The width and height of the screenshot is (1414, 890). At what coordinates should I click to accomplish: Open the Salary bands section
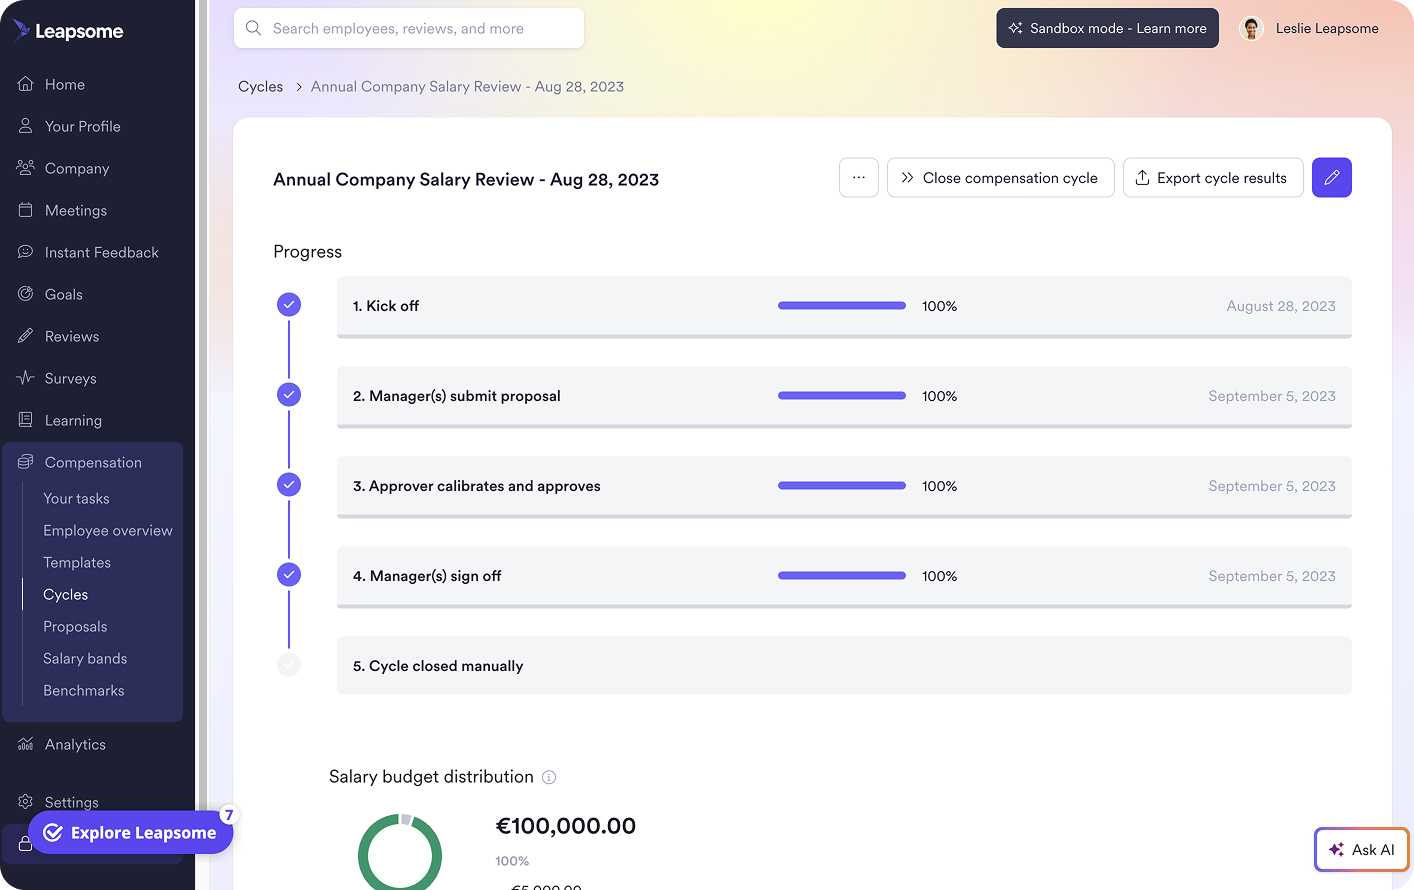pos(85,658)
